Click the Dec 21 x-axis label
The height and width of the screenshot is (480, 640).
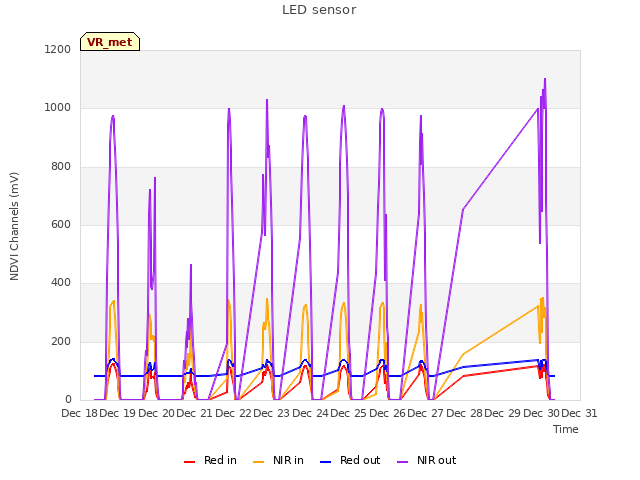pyautogui.click(x=195, y=413)
